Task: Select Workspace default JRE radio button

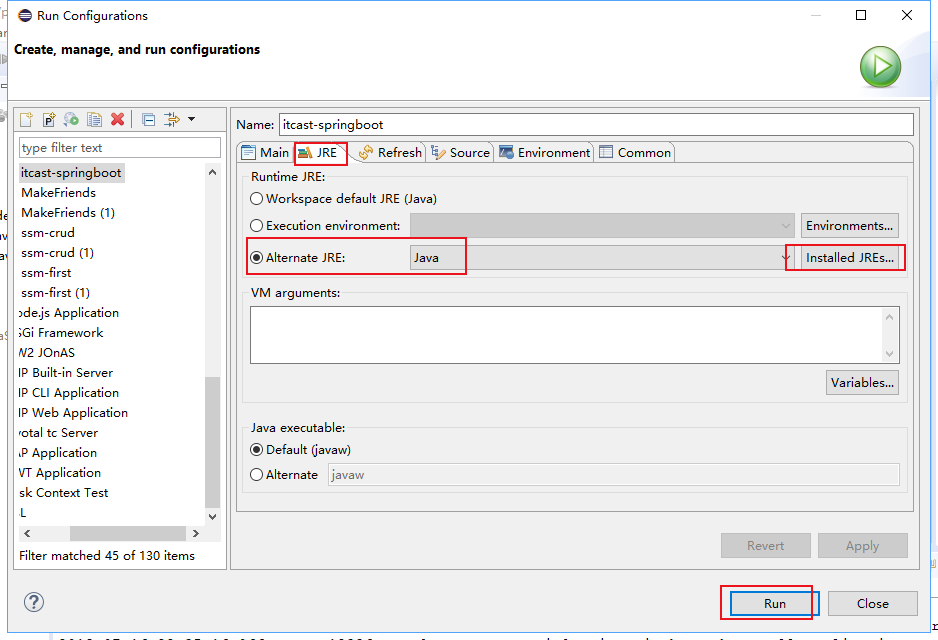Action: (x=256, y=199)
